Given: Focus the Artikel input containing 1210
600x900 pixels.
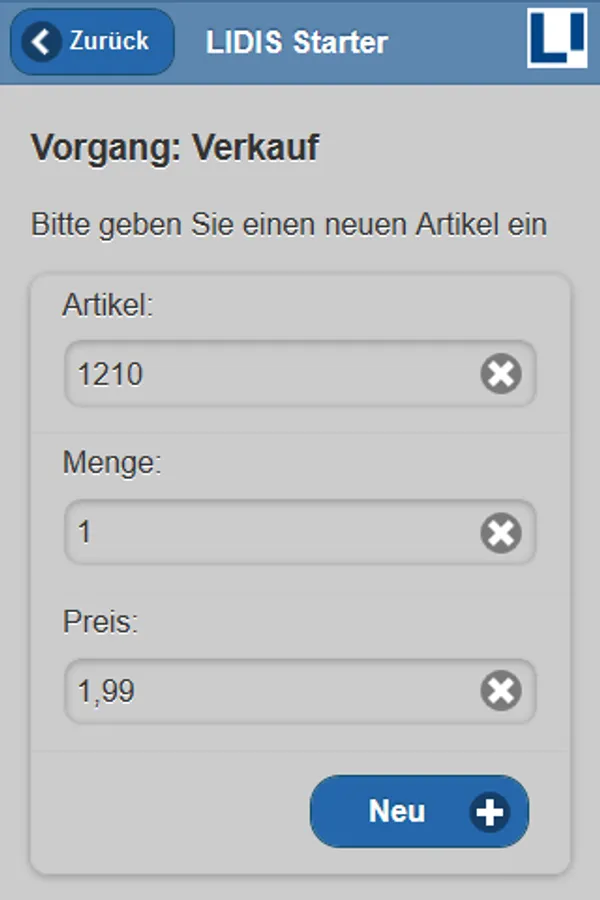Looking at the screenshot, I should coord(270,375).
